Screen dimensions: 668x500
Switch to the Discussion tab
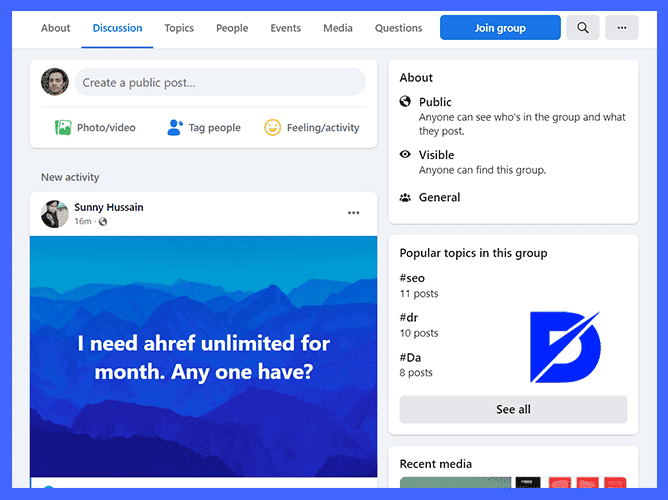pyautogui.click(x=117, y=28)
